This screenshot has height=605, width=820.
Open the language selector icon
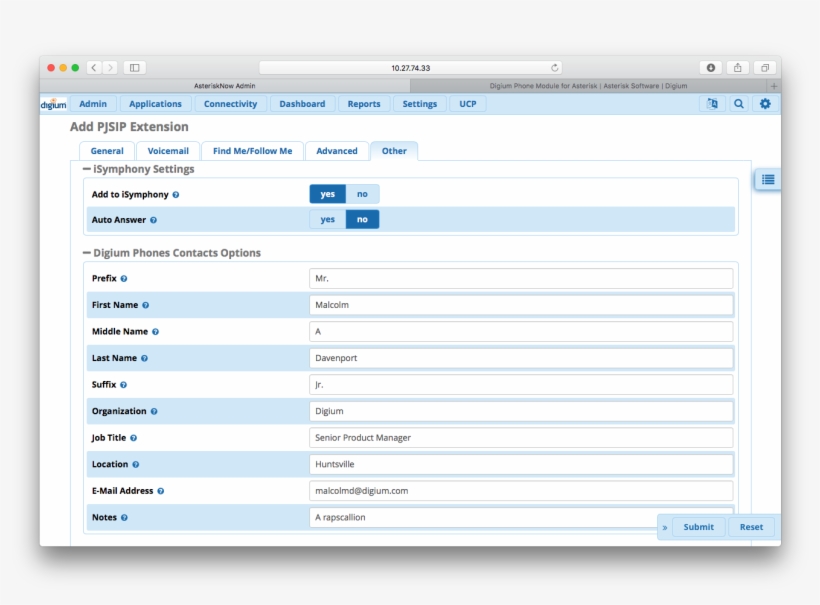pos(712,104)
